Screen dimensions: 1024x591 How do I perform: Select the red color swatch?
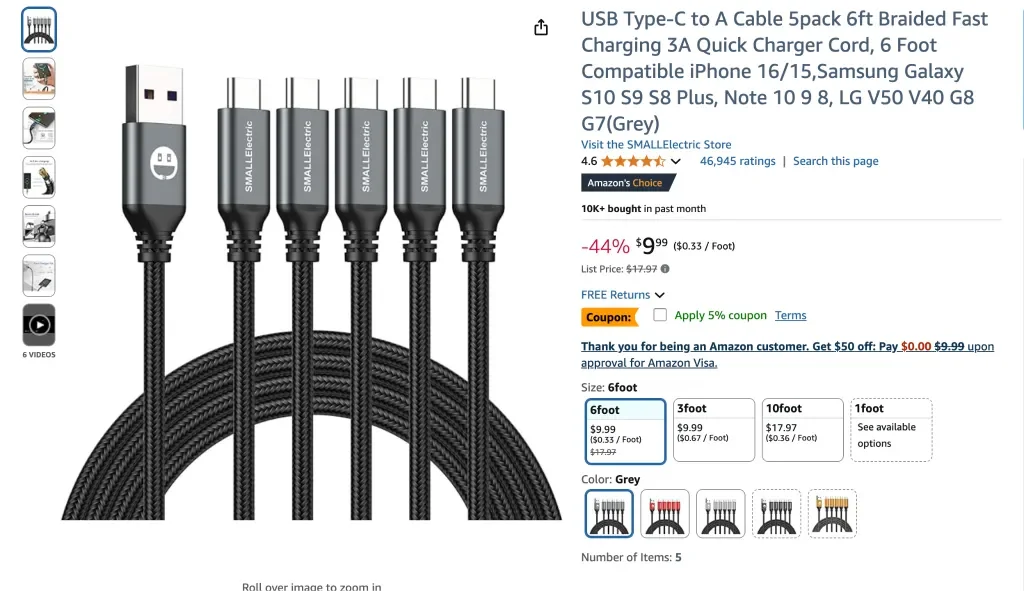664,513
